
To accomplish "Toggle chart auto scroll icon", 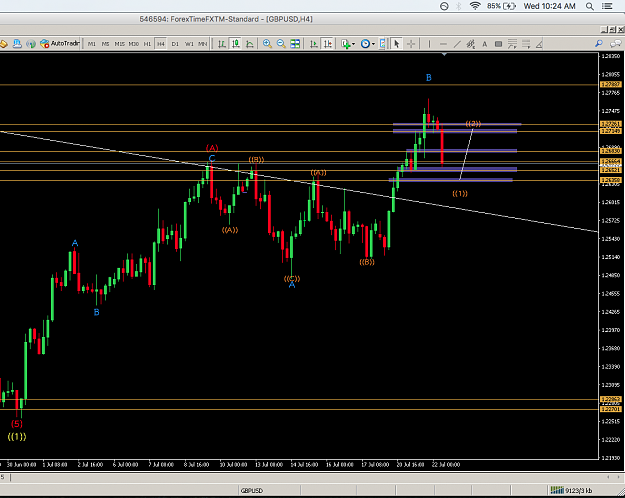I will coord(314,44).
